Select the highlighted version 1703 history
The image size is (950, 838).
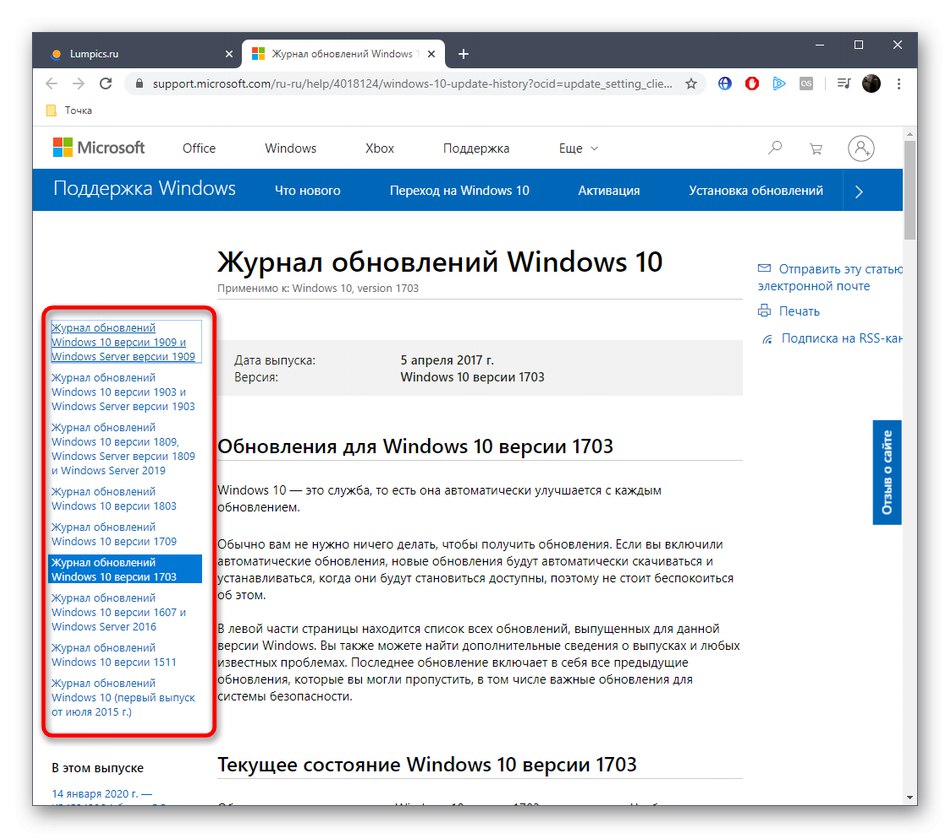pos(125,569)
